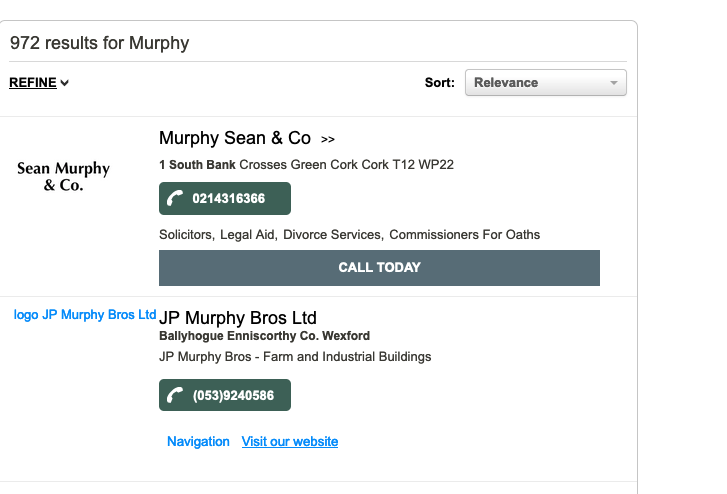Expand the REFINE filter options

[39, 83]
